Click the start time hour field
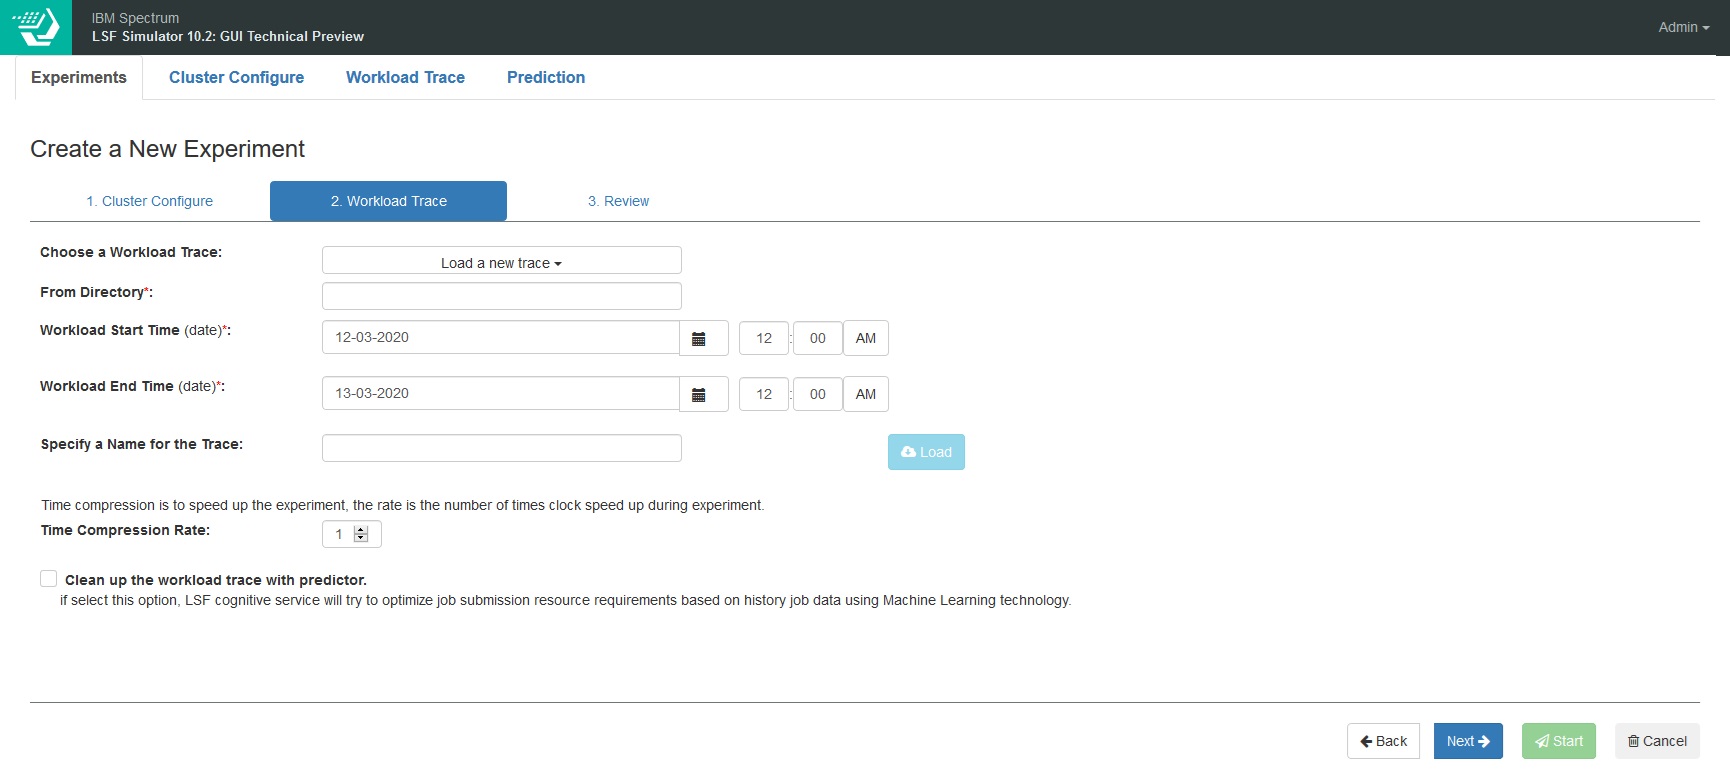The width and height of the screenshot is (1730, 771). click(764, 338)
